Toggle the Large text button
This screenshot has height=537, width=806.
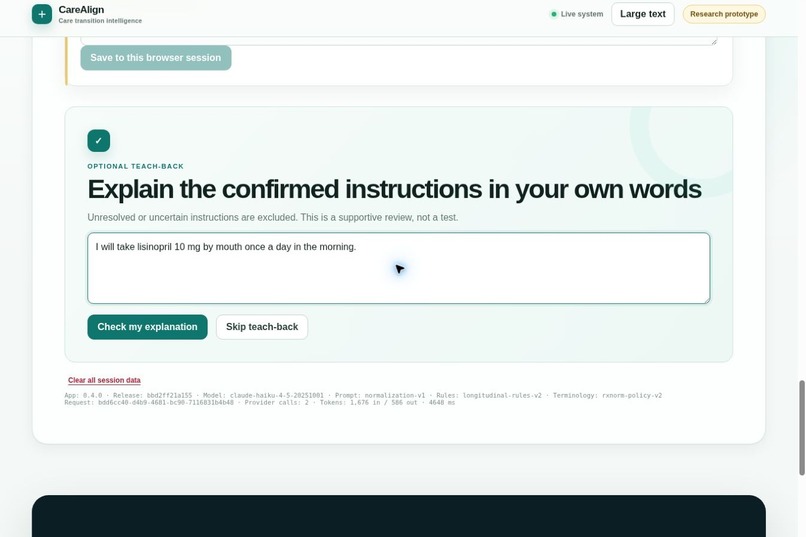[x=643, y=14]
